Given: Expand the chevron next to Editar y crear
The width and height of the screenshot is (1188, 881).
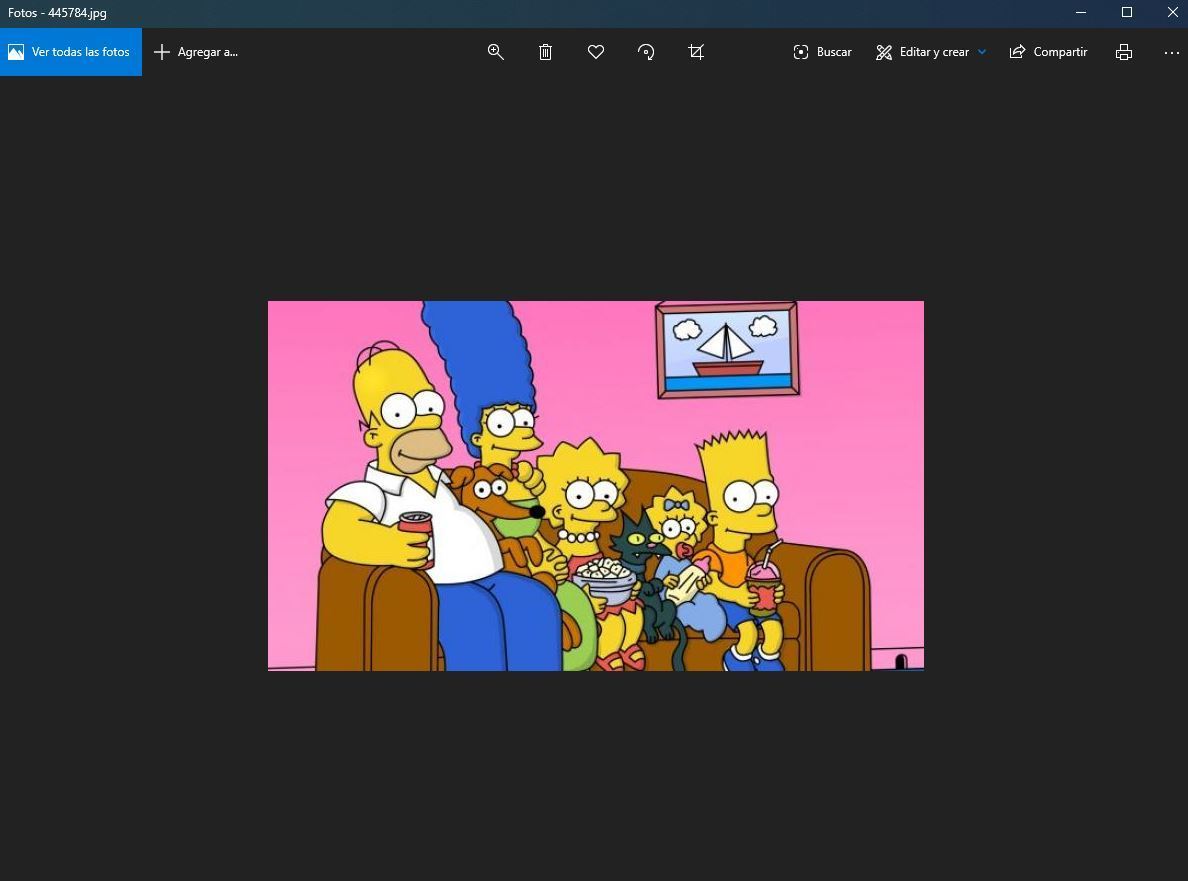Looking at the screenshot, I should coord(982,52).
